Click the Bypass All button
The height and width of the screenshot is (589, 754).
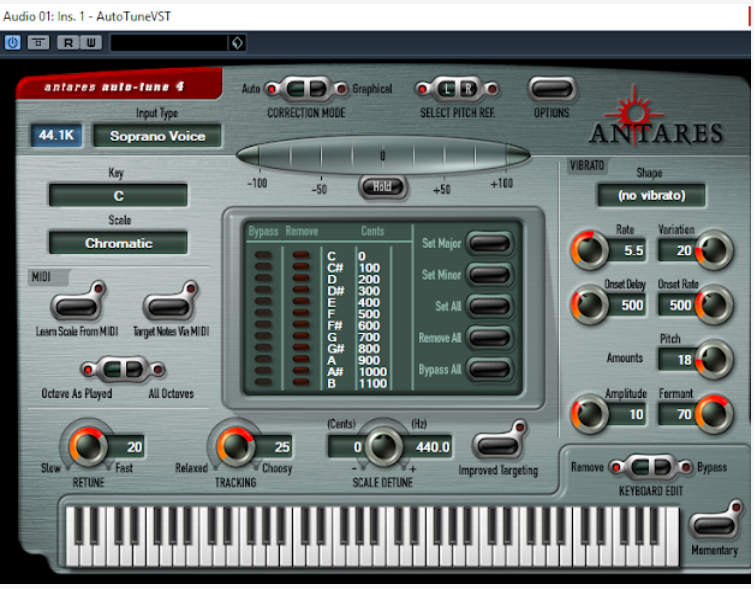(x=490, y=370)
